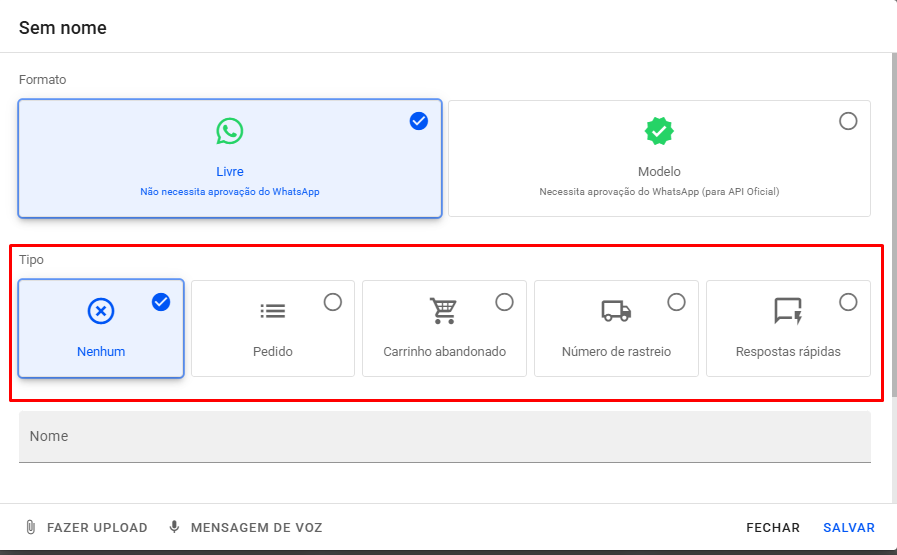Click the chat lightning icon for Respostas rápidas
The width and height of the screenshot is (897, 555).
788,311
